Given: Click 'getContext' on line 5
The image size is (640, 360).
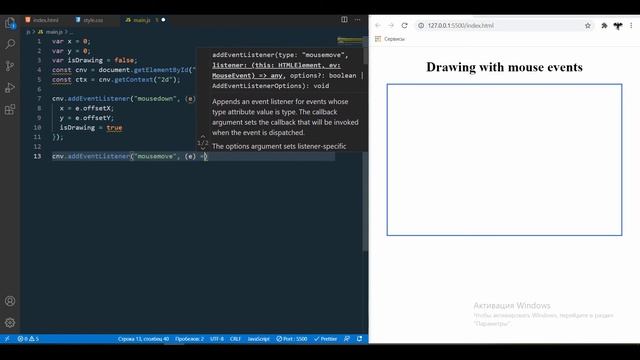Looking at the screenshot, I should point(133,80).
